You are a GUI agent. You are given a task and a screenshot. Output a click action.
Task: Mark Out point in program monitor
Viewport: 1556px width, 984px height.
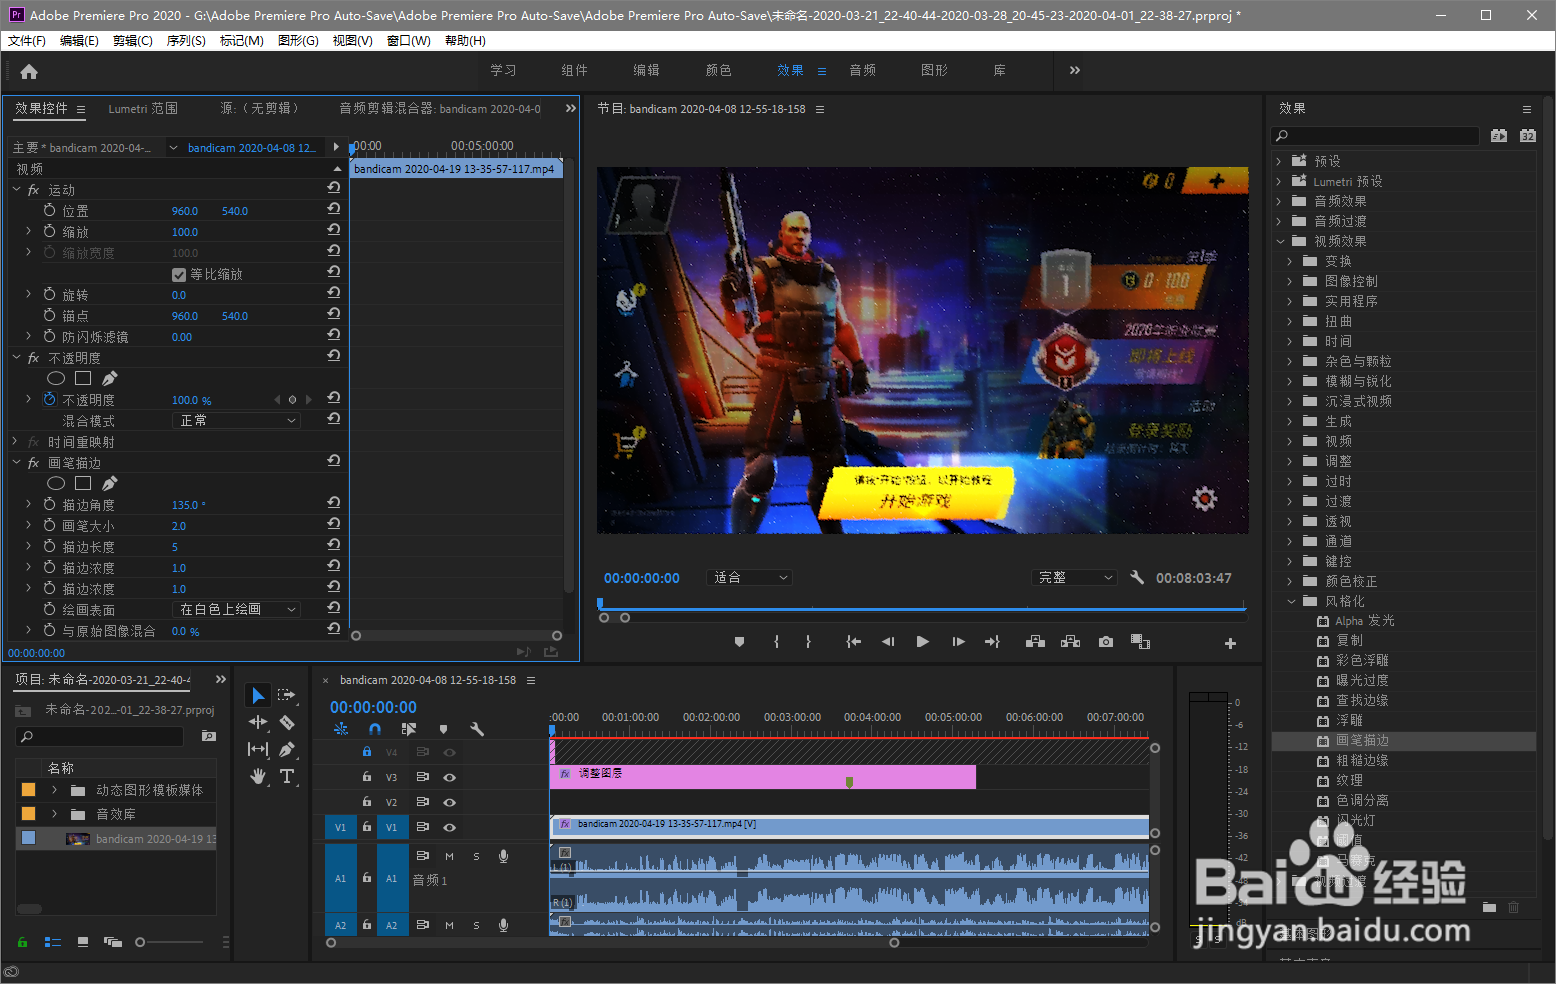[808, 642]
